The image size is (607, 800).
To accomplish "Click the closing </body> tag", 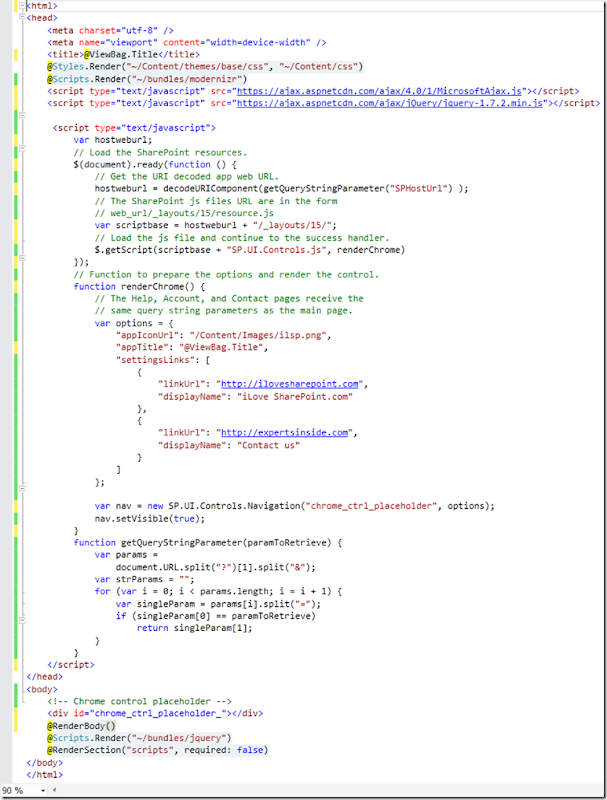I will 45,763.
